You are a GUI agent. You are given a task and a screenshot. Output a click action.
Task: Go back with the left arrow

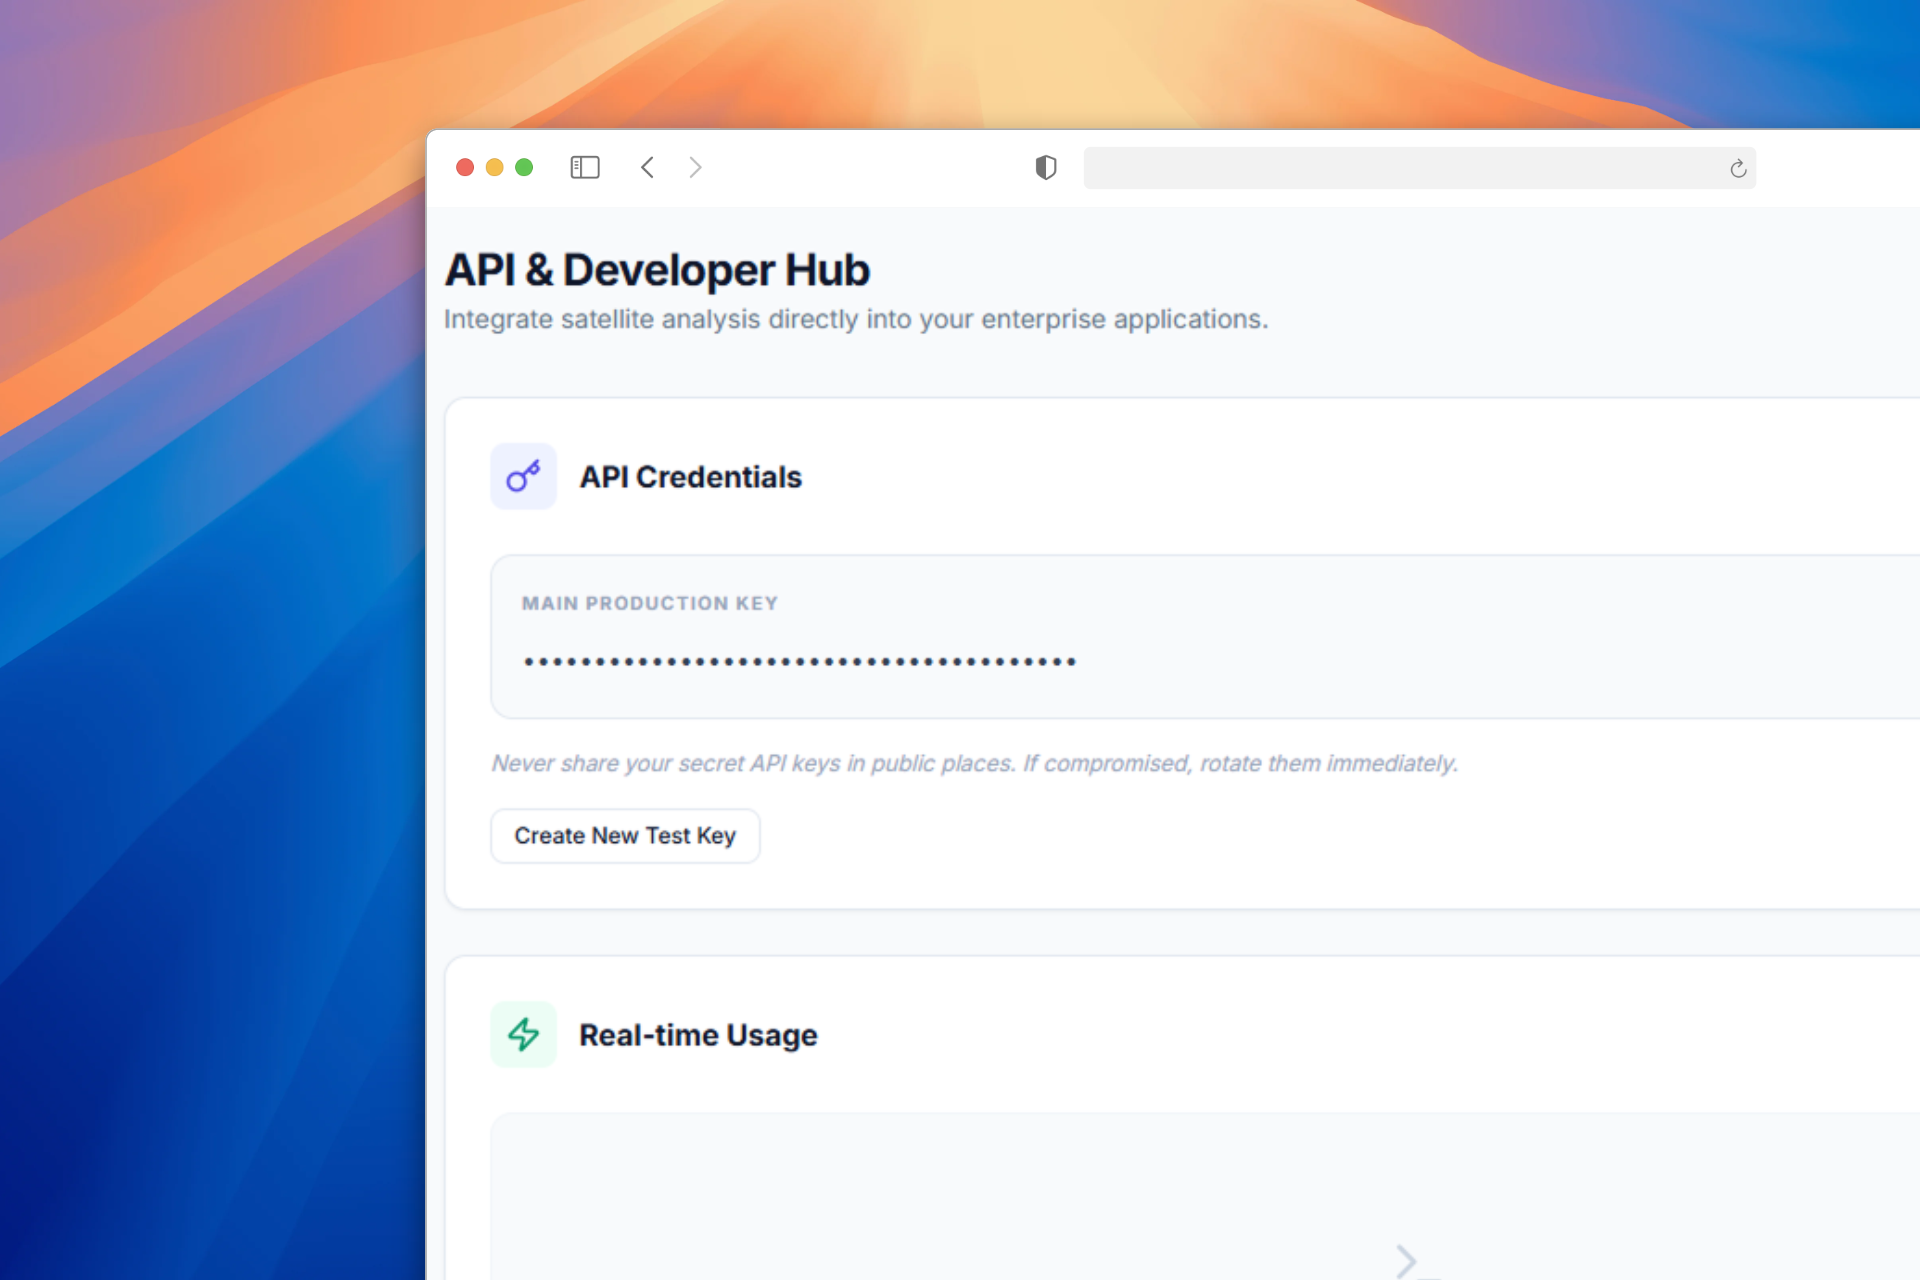(x=648, y=168)
